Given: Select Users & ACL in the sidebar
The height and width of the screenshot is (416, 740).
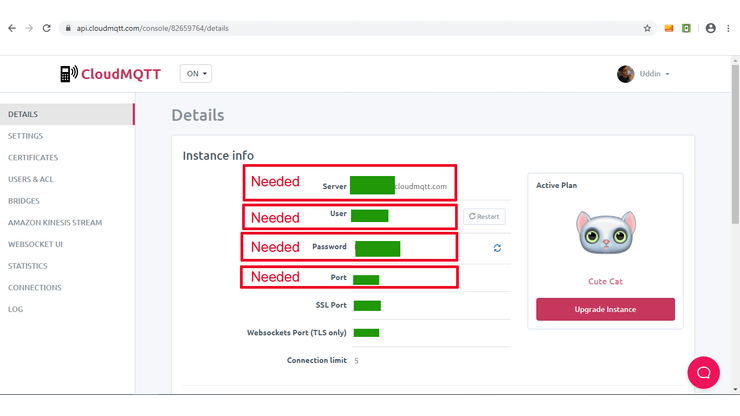Looking at the screenshot, I should pyautogui.click(x=31, y=179).
